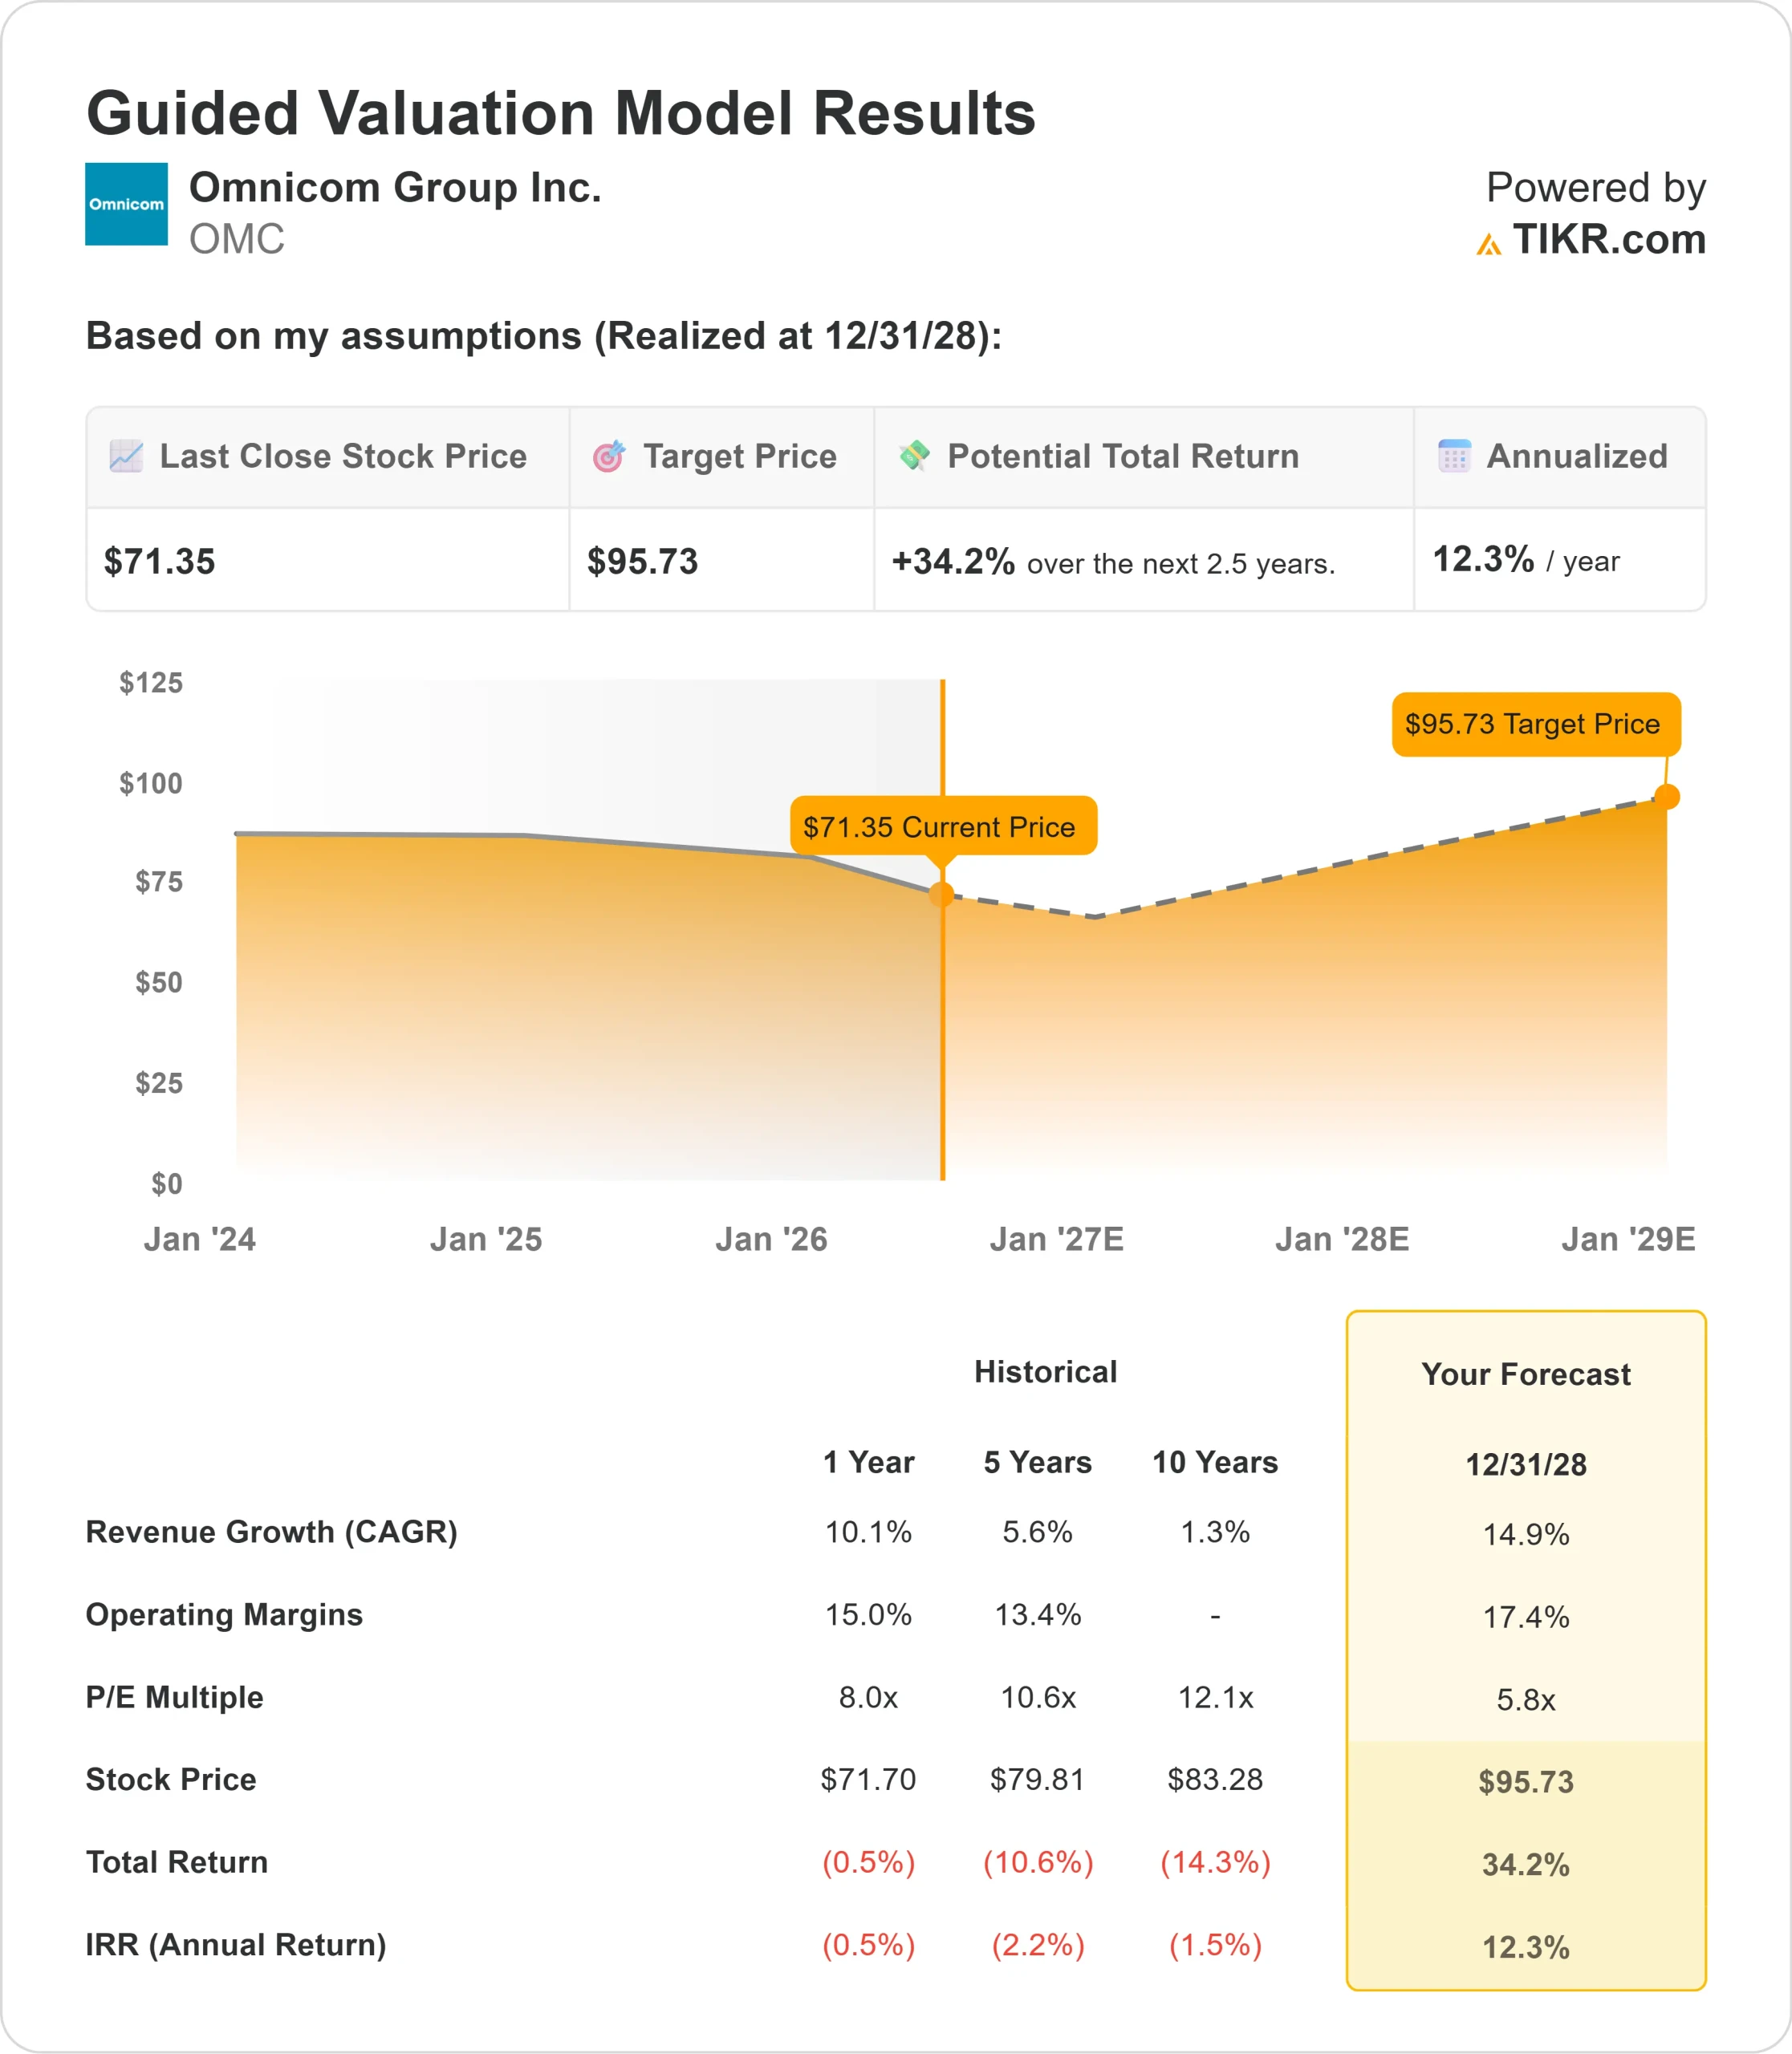Click the $79.81 five-year stock price
The height and width of the screenshot is (2054, 1792).
pyautogui.click(x=1038, y=1780)
